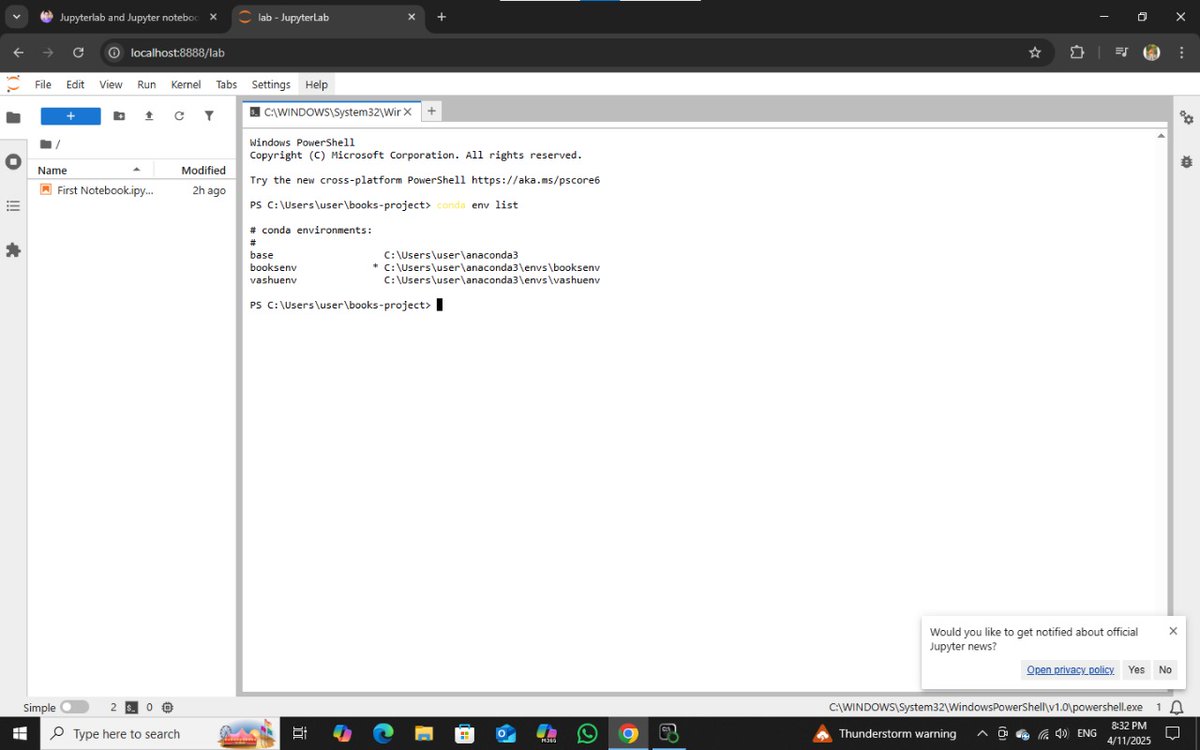This screenshot has width=1200, height=750.
Task: Open the Settings menu
Action: pyautogui.click(x=271, y=85)
